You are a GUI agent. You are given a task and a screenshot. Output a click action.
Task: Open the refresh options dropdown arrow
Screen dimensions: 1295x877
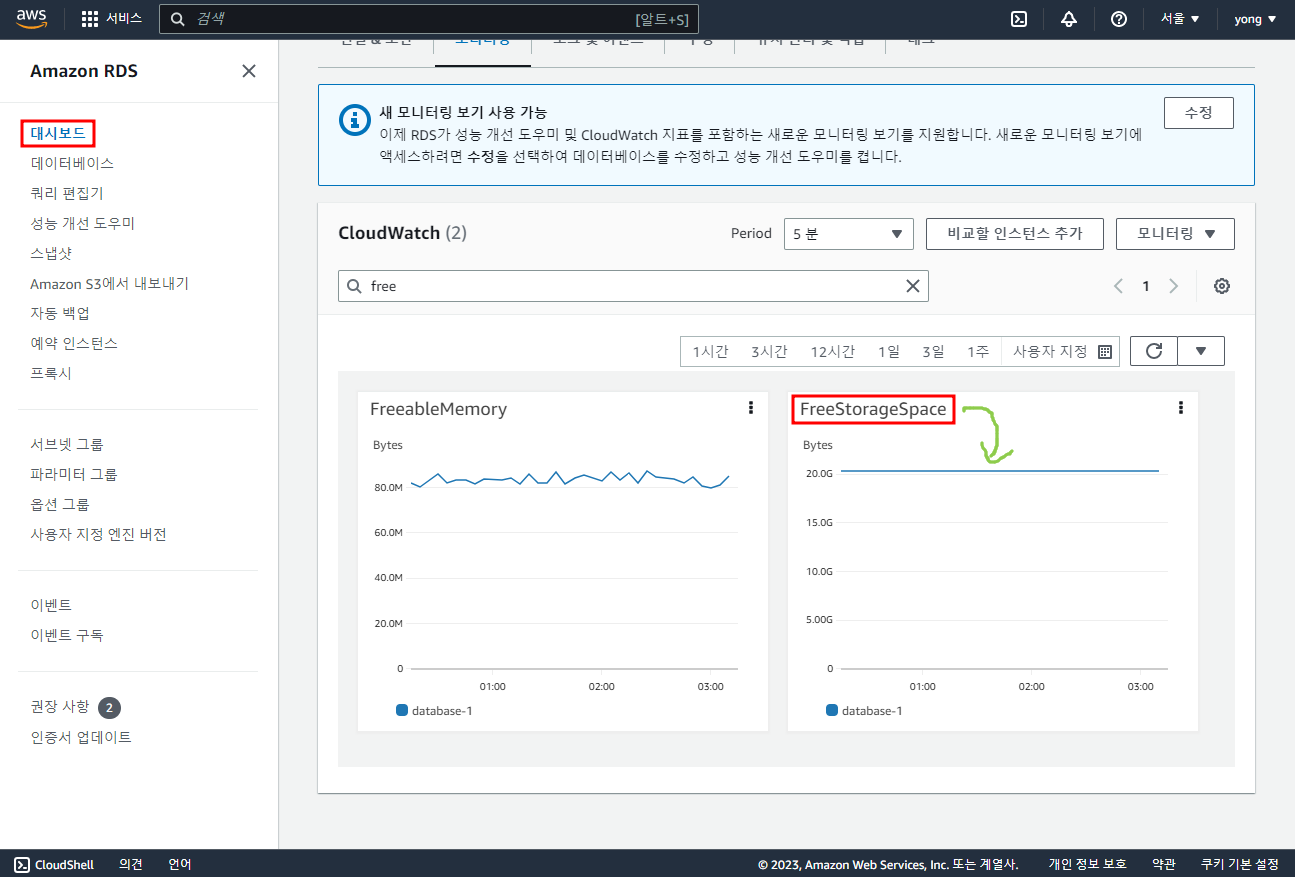pos(1201,351)
